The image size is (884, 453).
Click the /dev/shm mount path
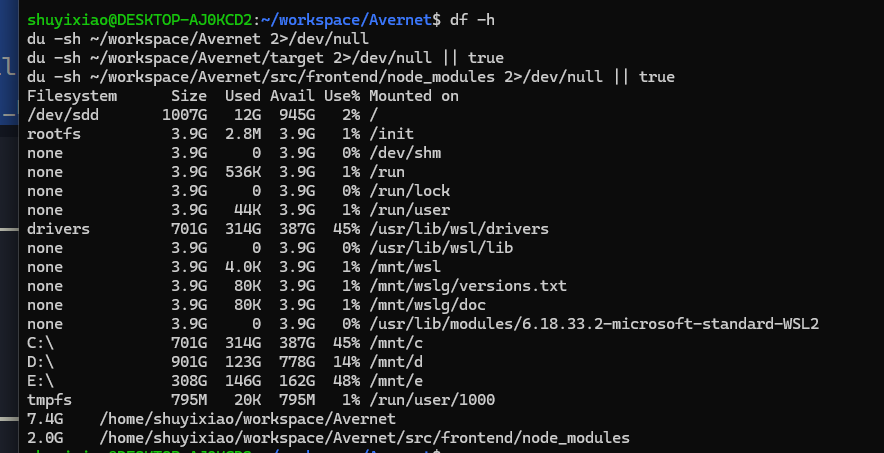405,153
